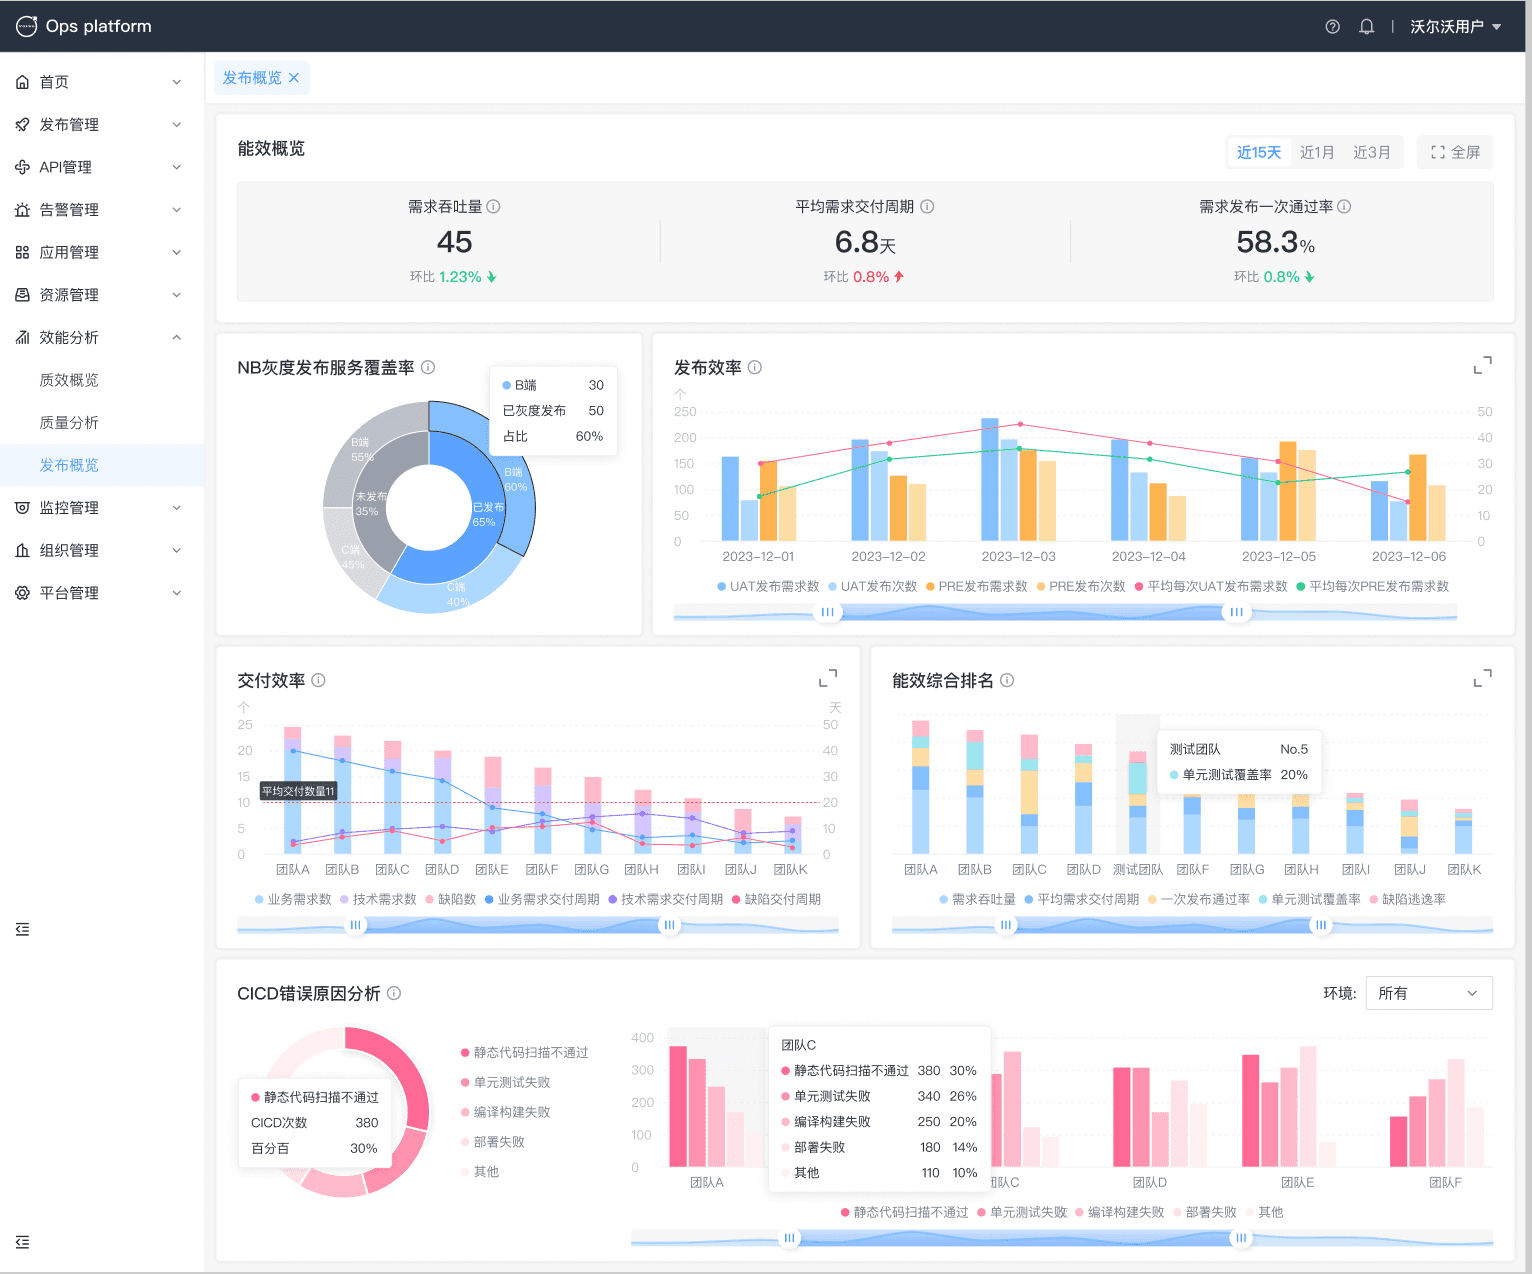
Task: Toggle UAT发布需求数 legend series
Action: (767, 587)
